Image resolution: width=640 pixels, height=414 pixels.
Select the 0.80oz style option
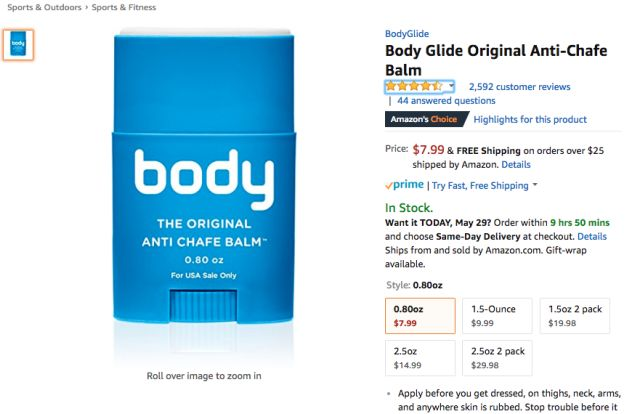click(420, 316)
